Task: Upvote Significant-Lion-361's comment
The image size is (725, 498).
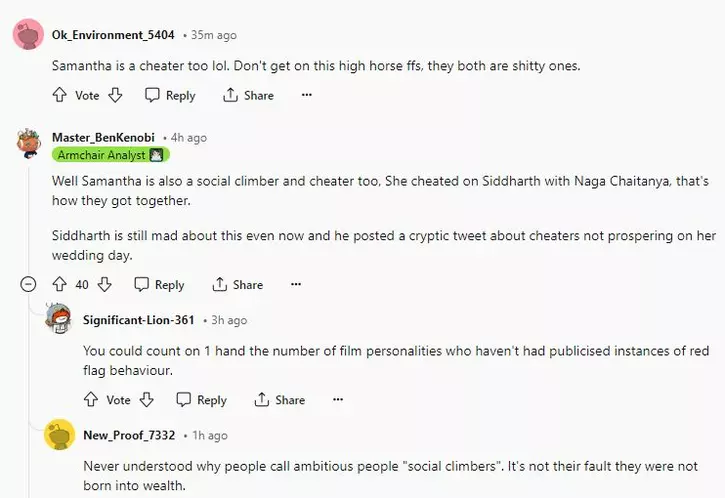Action: (x=91, y=399)
